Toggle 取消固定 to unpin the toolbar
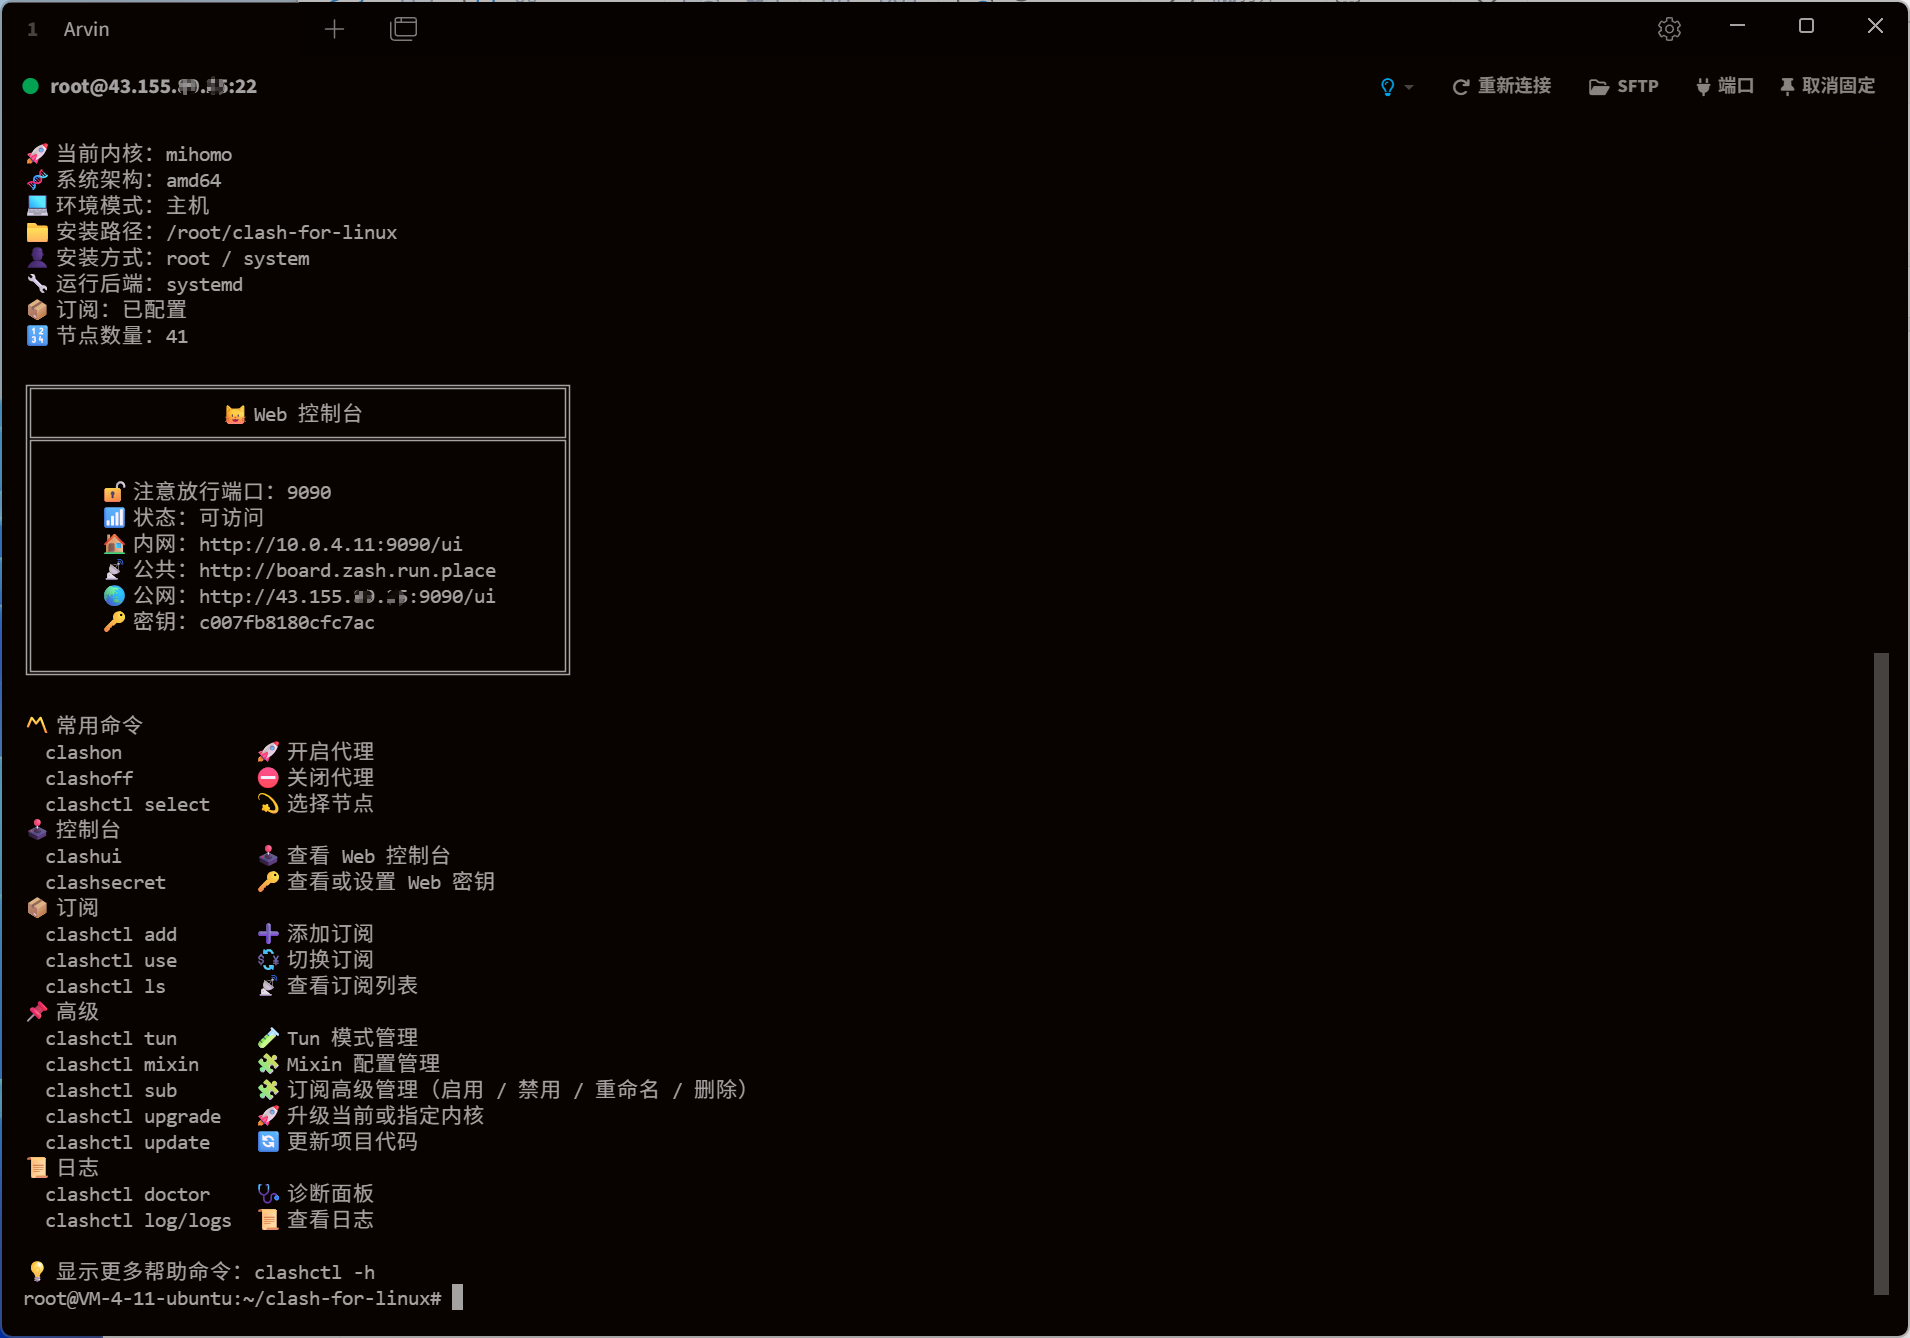The height and width of the screenshot is (1338, 1910). point(1827,86)
